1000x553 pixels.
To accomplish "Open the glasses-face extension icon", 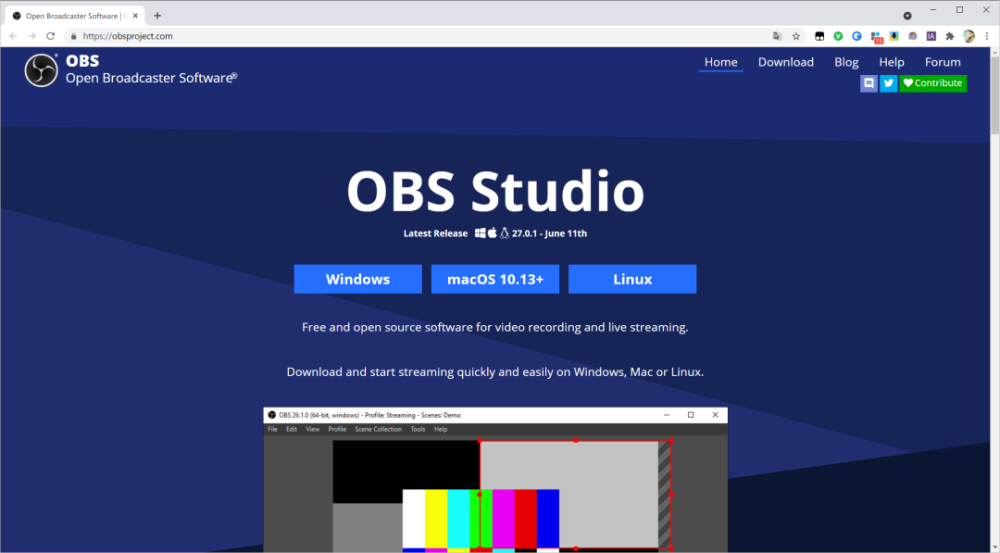I will [x=913, y=36].
